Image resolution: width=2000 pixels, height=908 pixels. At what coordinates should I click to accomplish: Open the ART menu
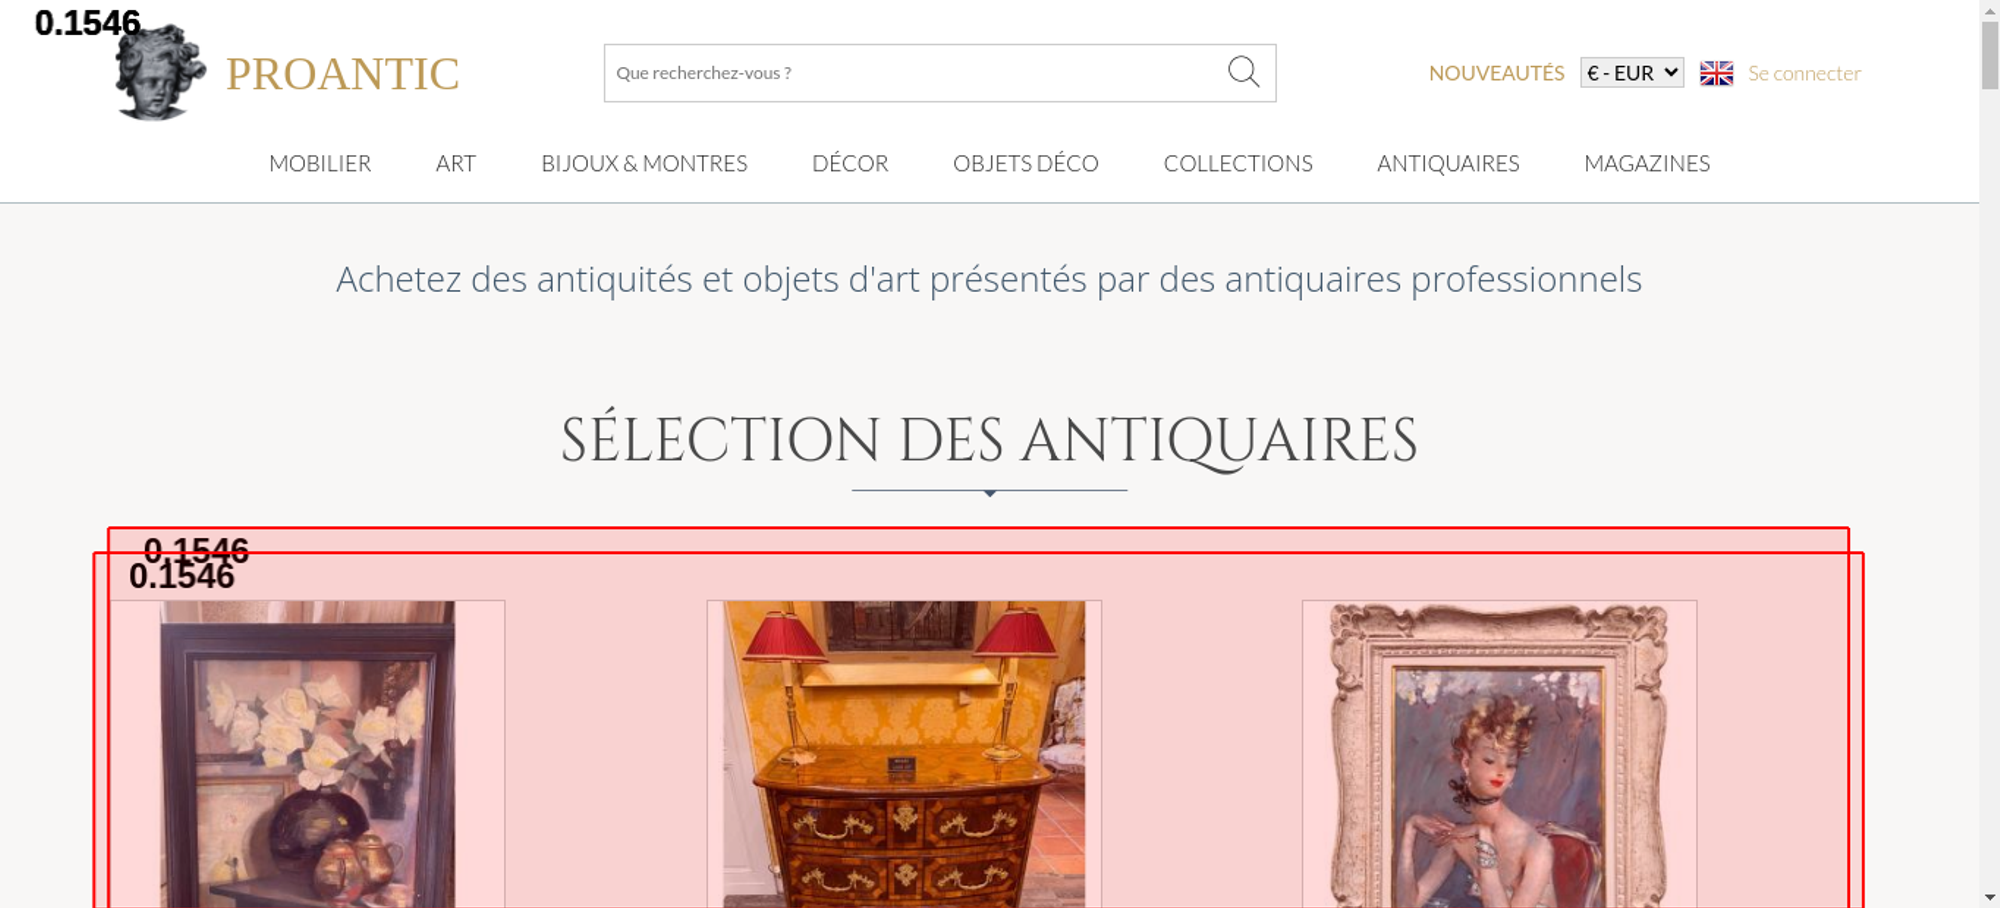click(x=456, y=163)
